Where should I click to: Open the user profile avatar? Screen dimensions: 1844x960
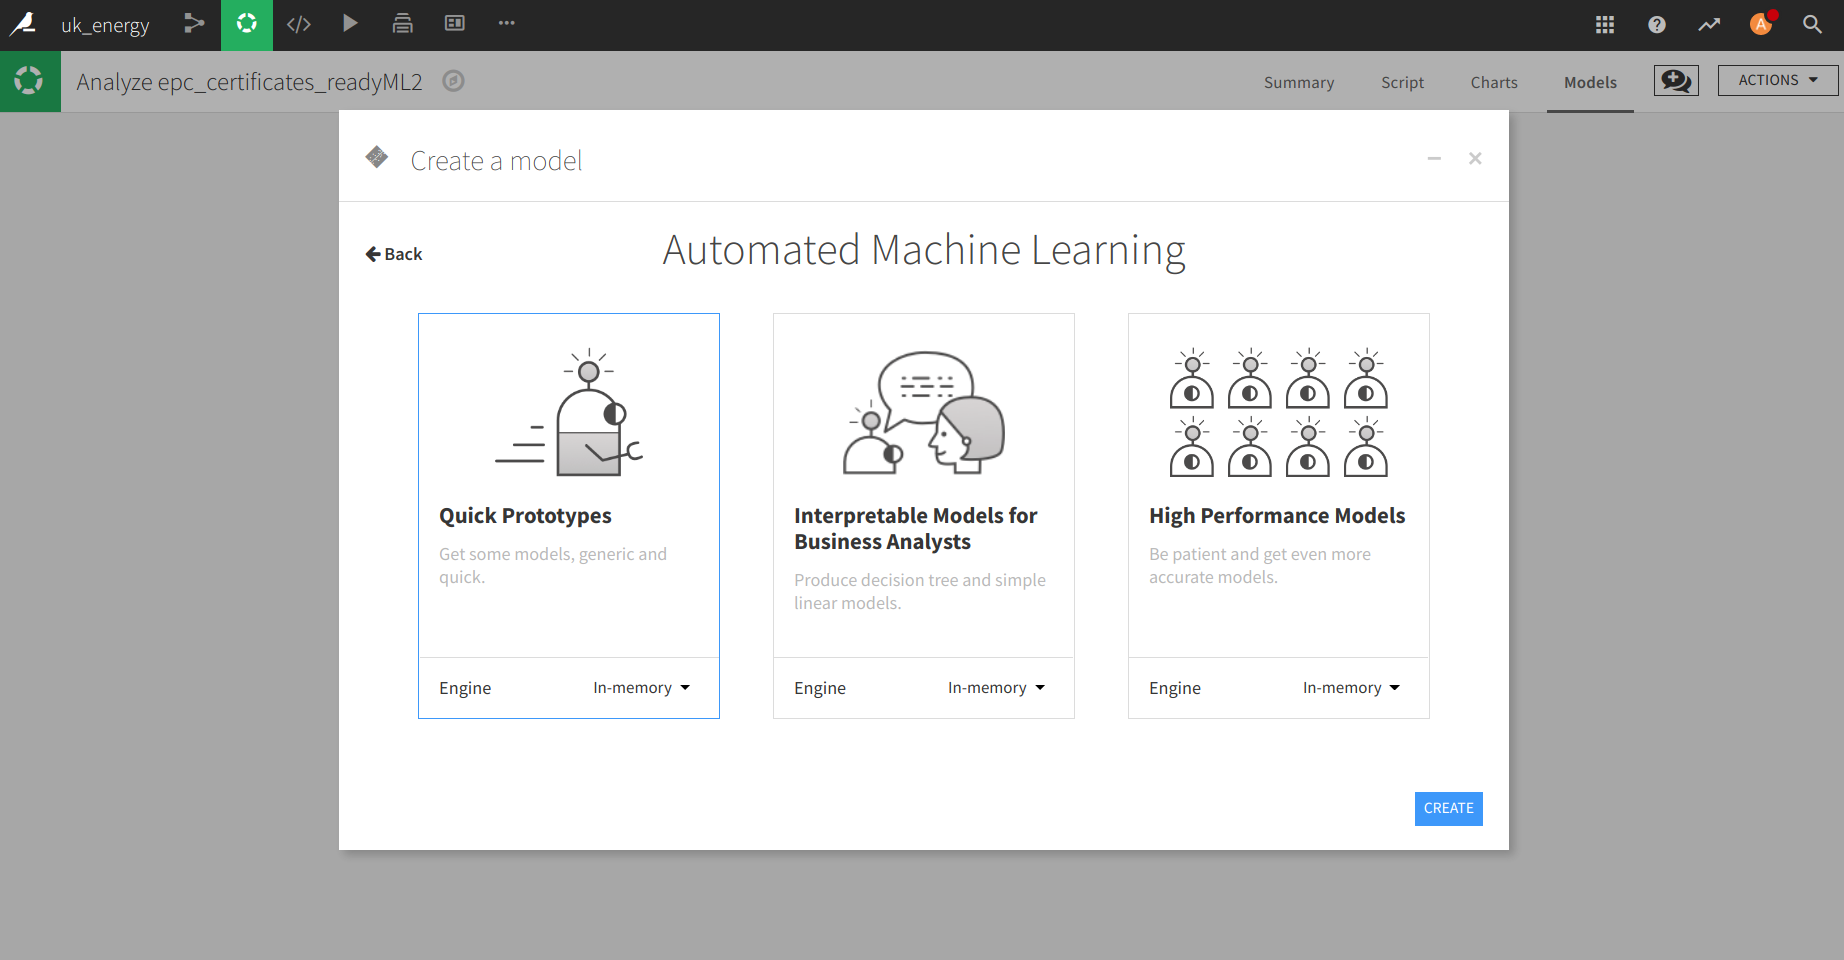(x=1760, y=25)
